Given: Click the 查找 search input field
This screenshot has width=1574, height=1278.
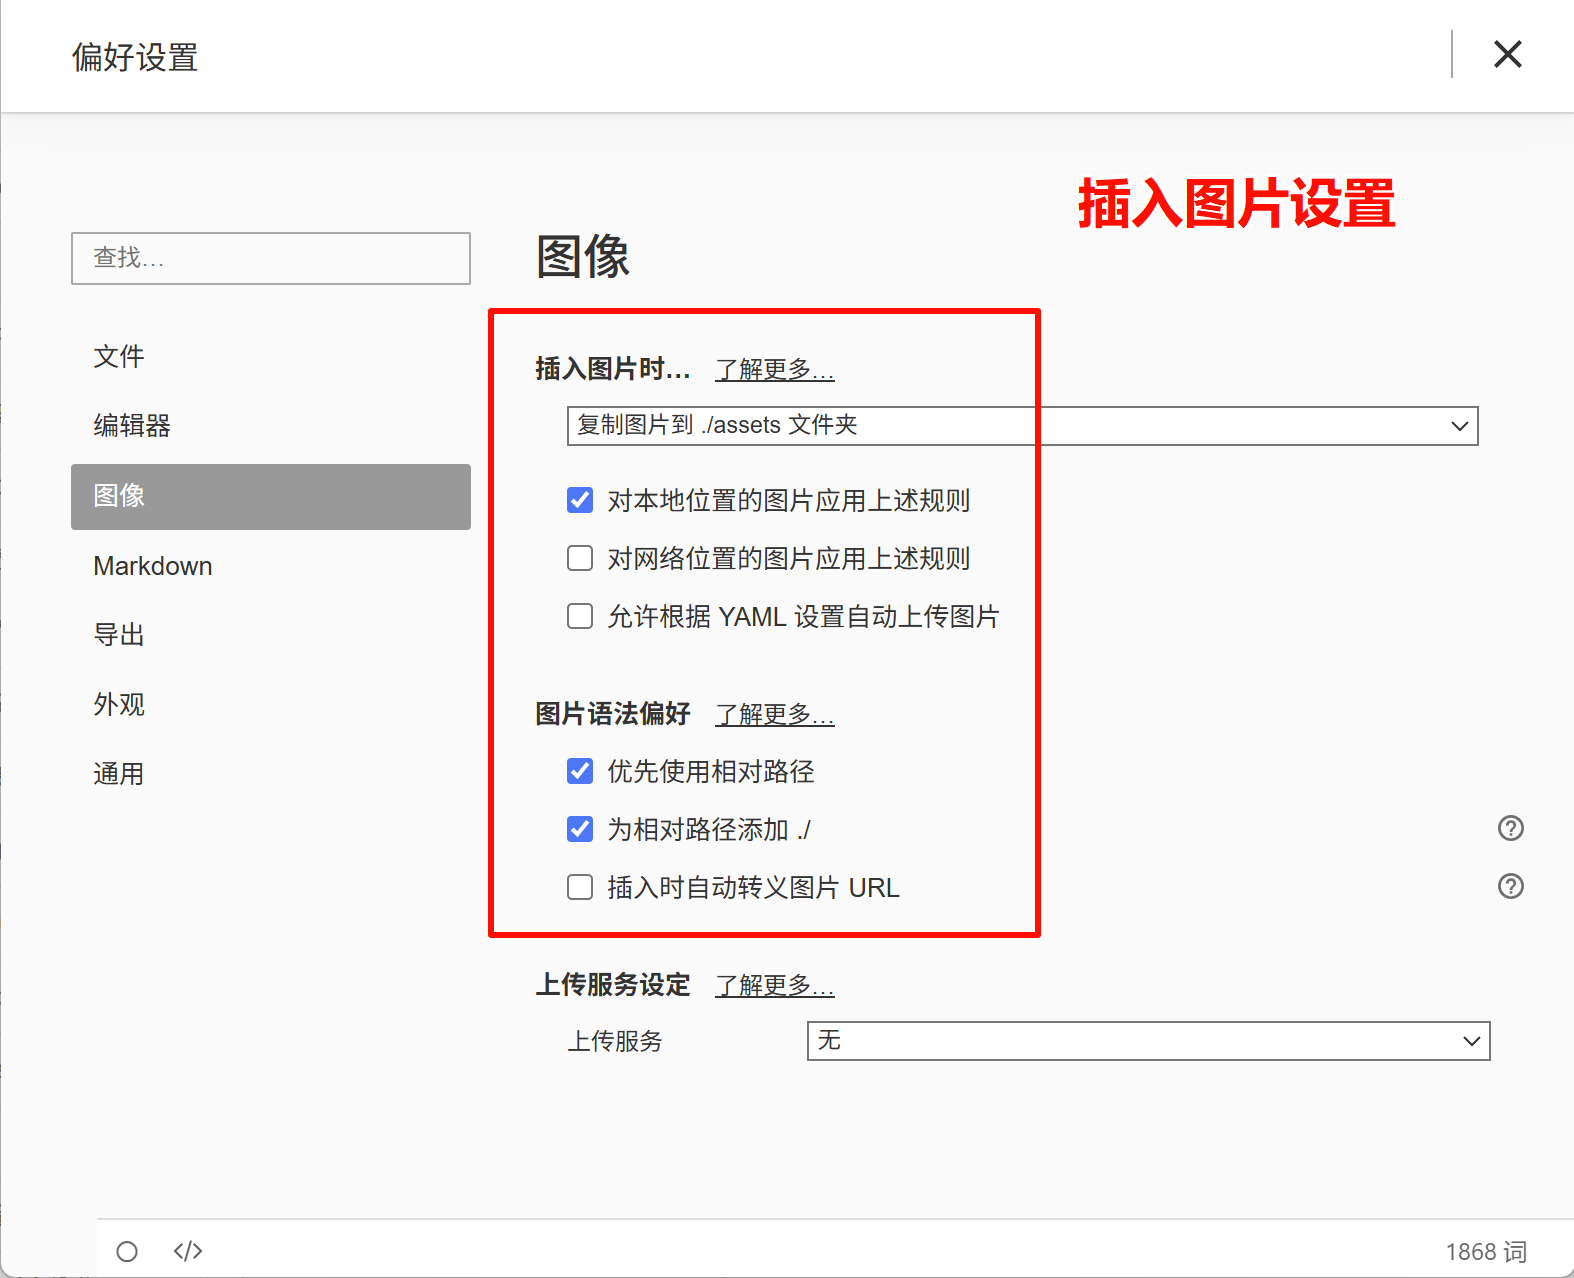Looking at the screenshot, I should 270,258.
